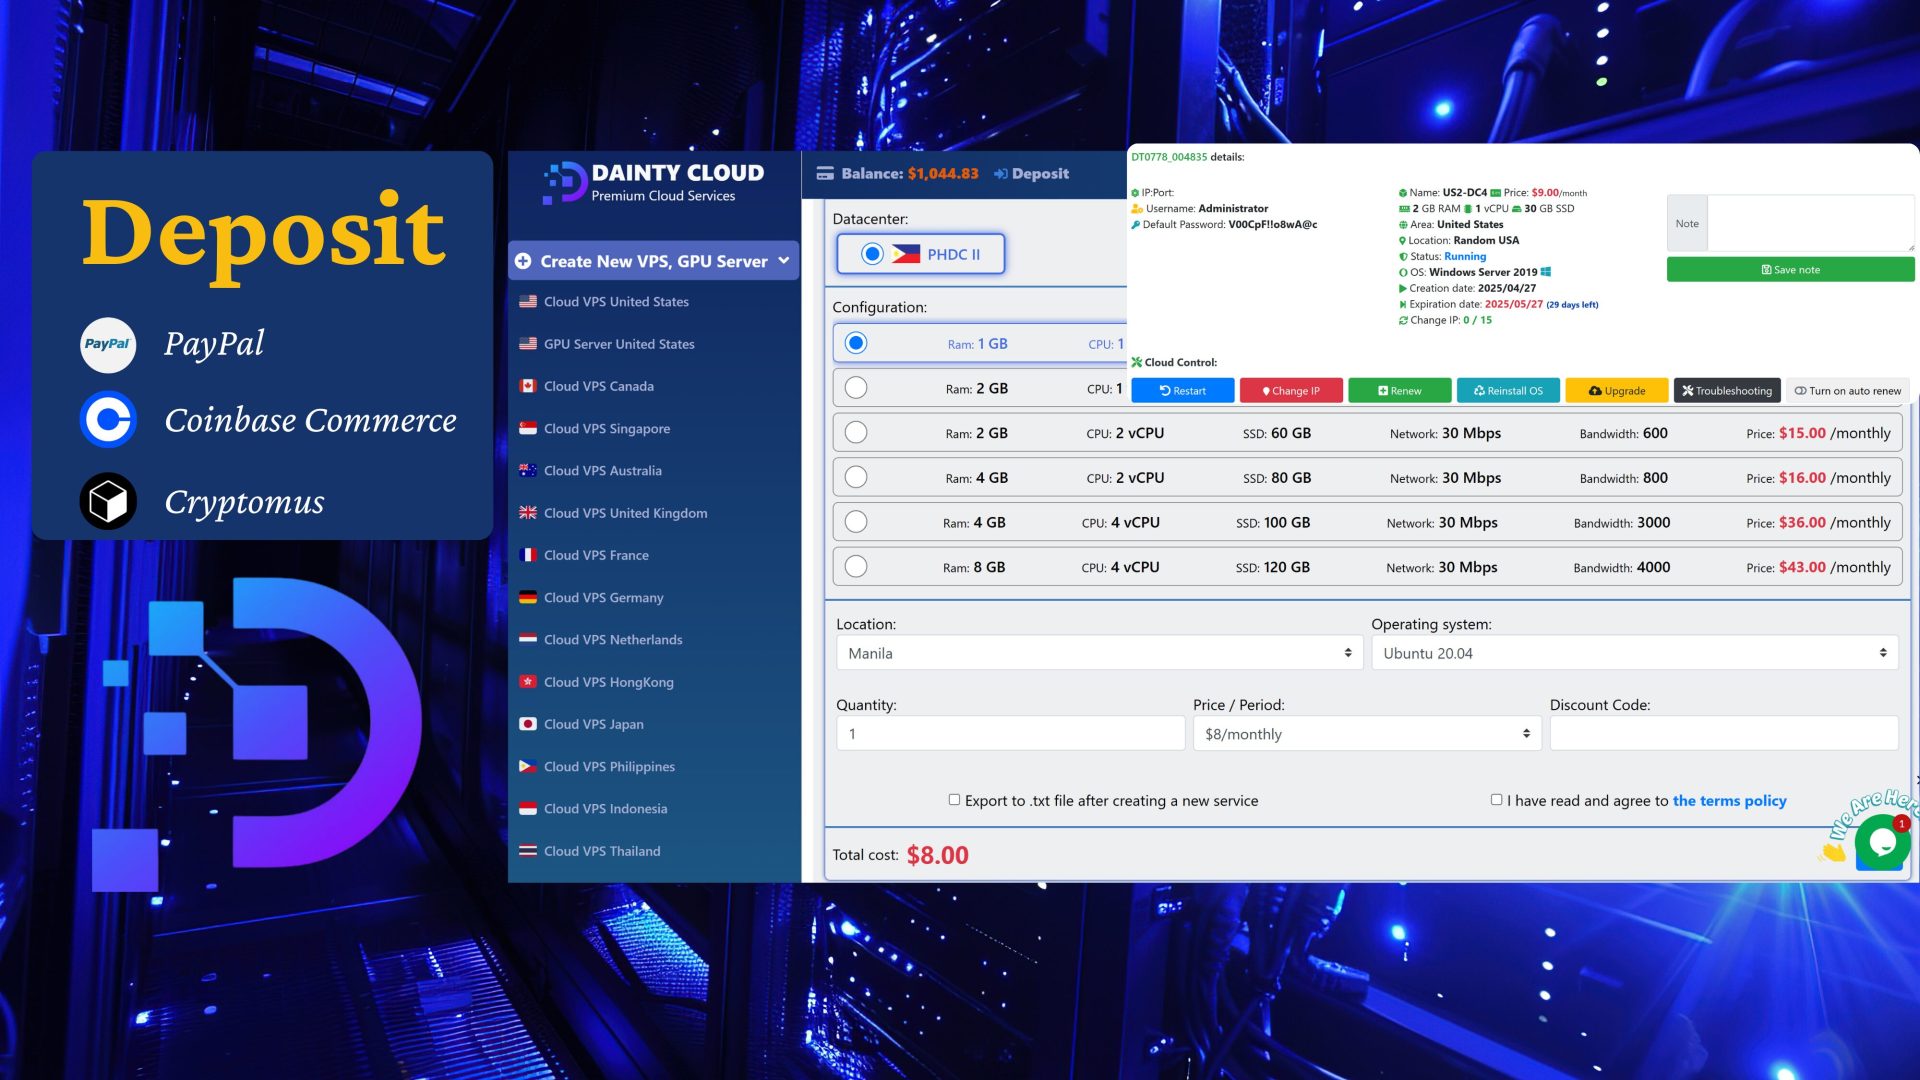Click the Philippine flag in PHDC II datacenter
Image resolution: width=1920 pixels, height=1080 pixels.
tap(906, 254)
